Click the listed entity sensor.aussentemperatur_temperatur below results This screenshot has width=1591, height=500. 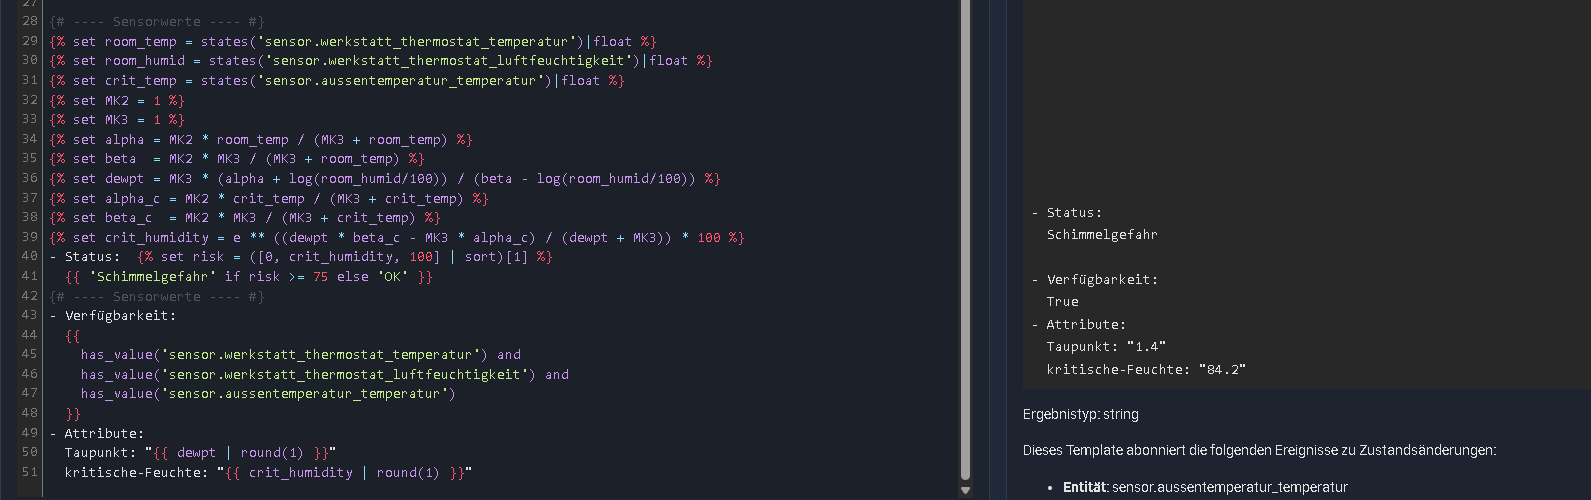(1229, 487)
